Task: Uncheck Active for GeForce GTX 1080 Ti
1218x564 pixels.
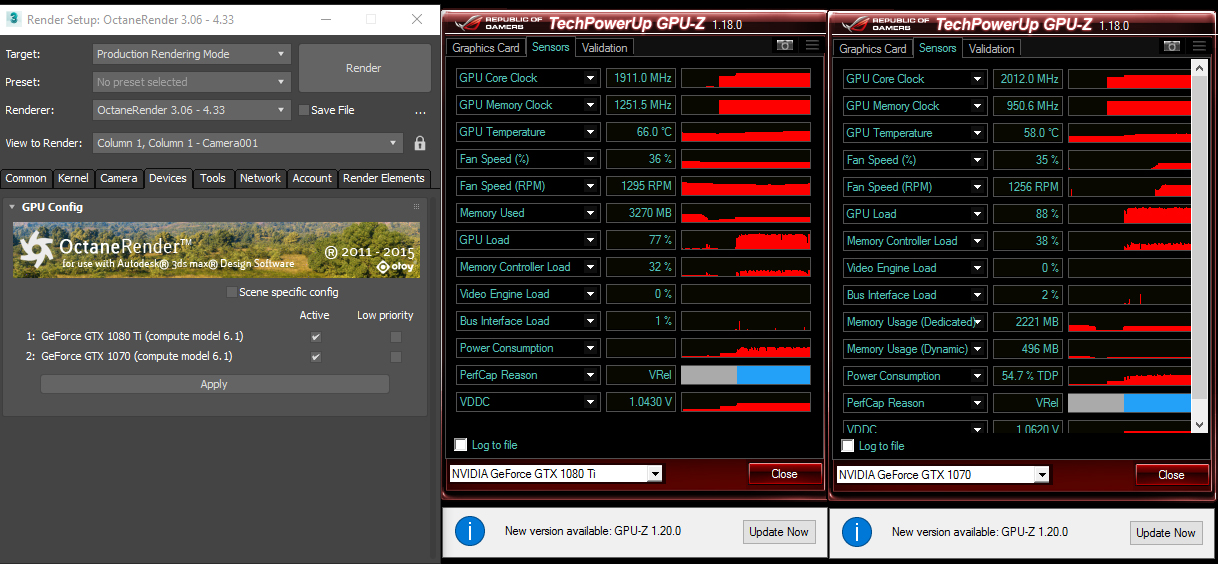Action: tap(316, 337)
